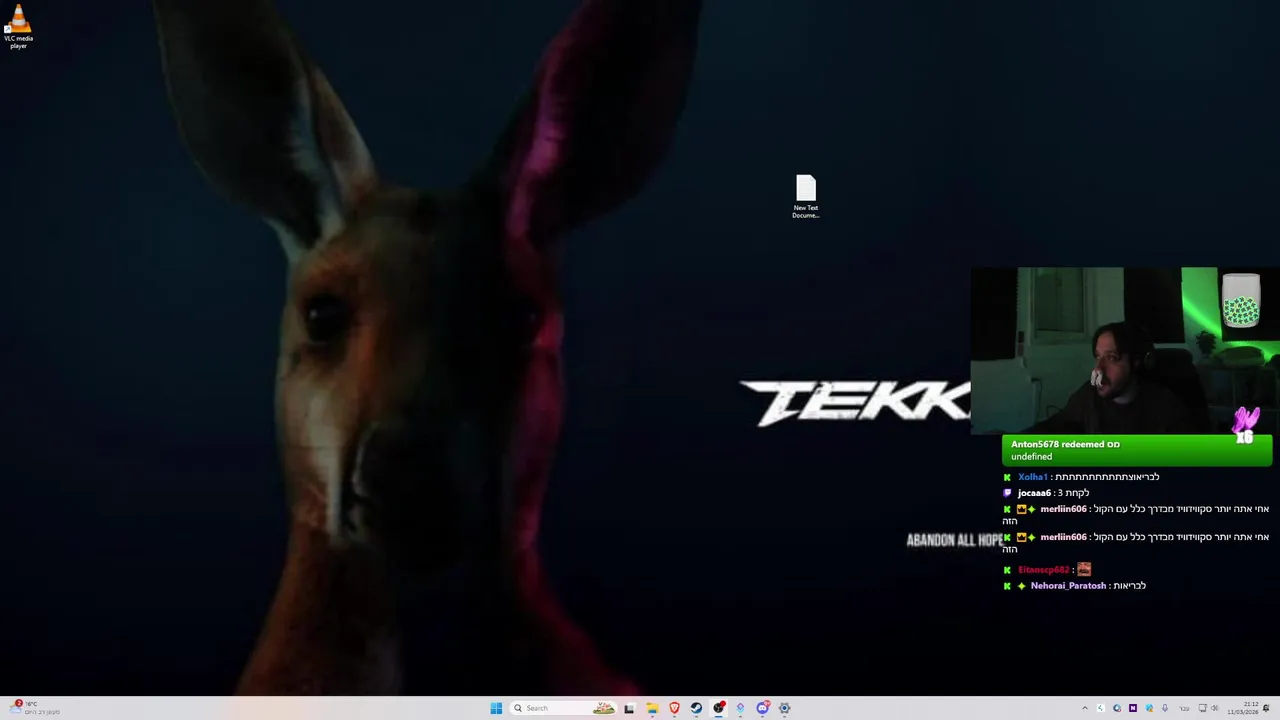The width and height of the screenshot is (1280, 720).
Task: Open File Explorer from the taskbar
Action: (652, 708)
